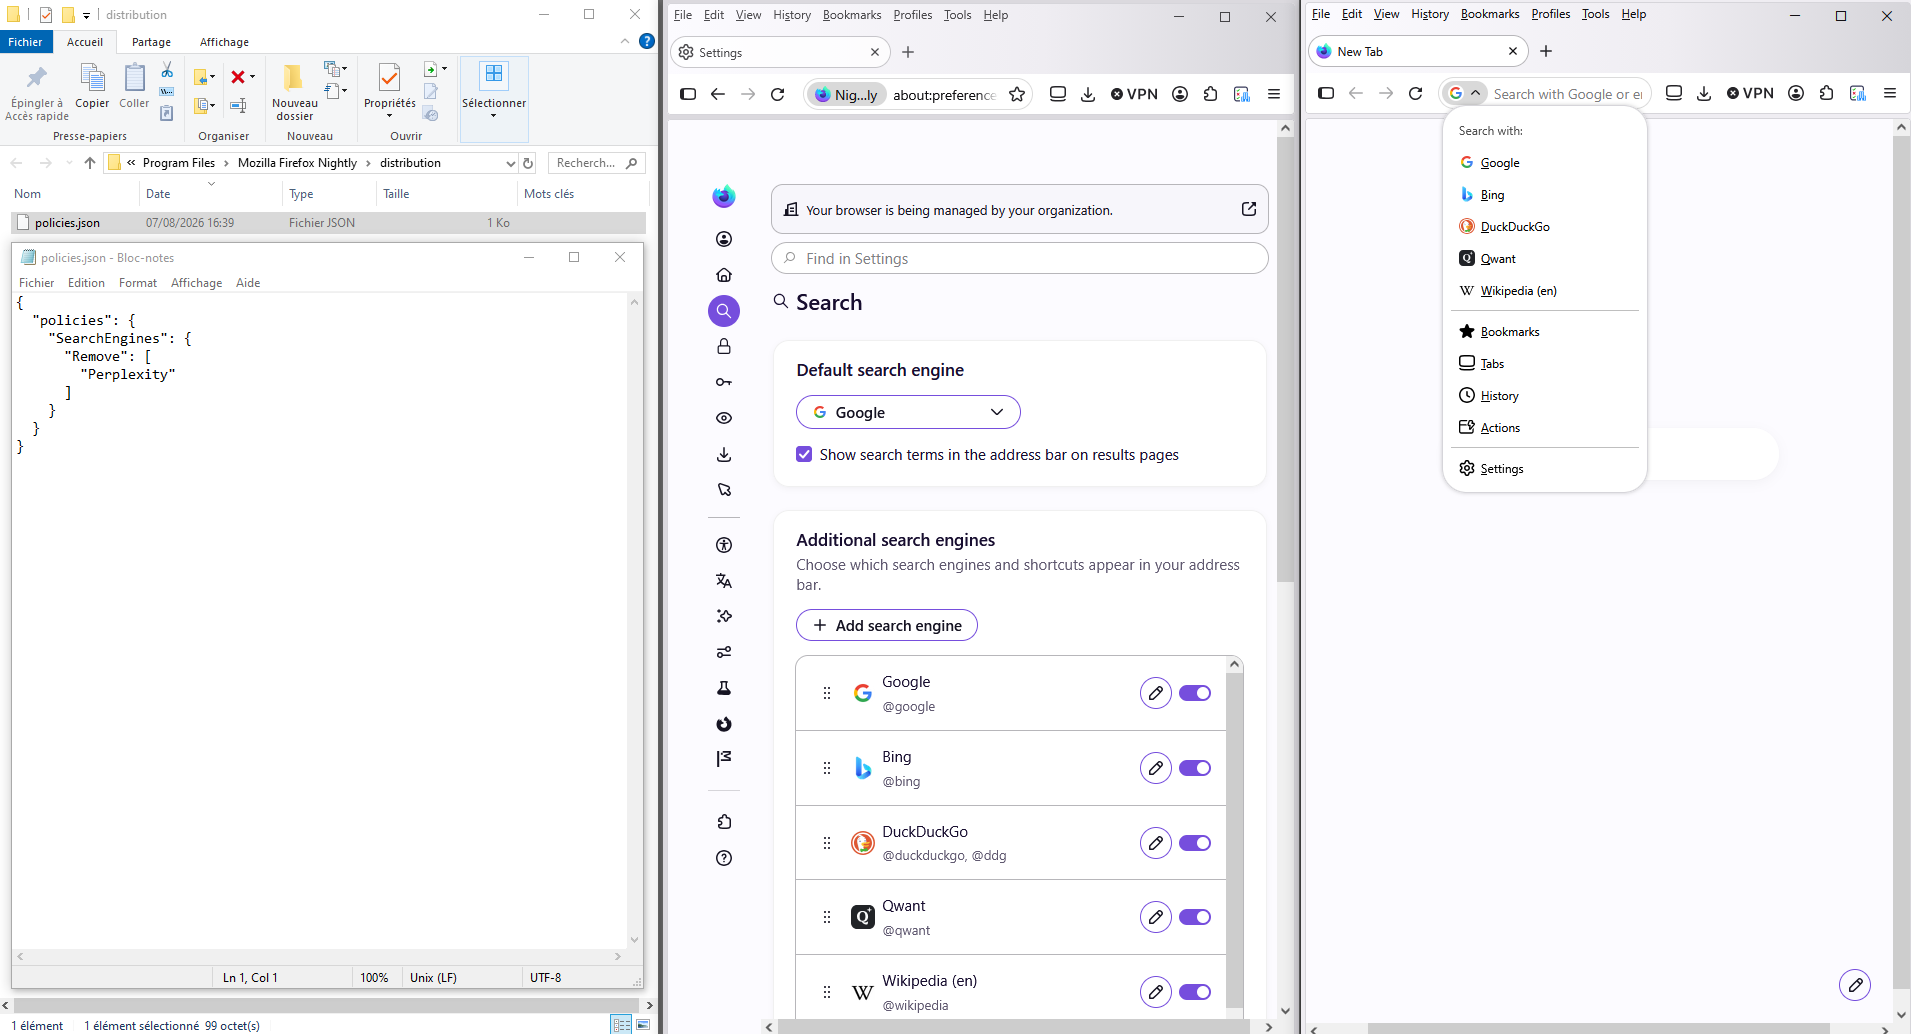Open downloads panel in New Tab window

coord(1704,93)
